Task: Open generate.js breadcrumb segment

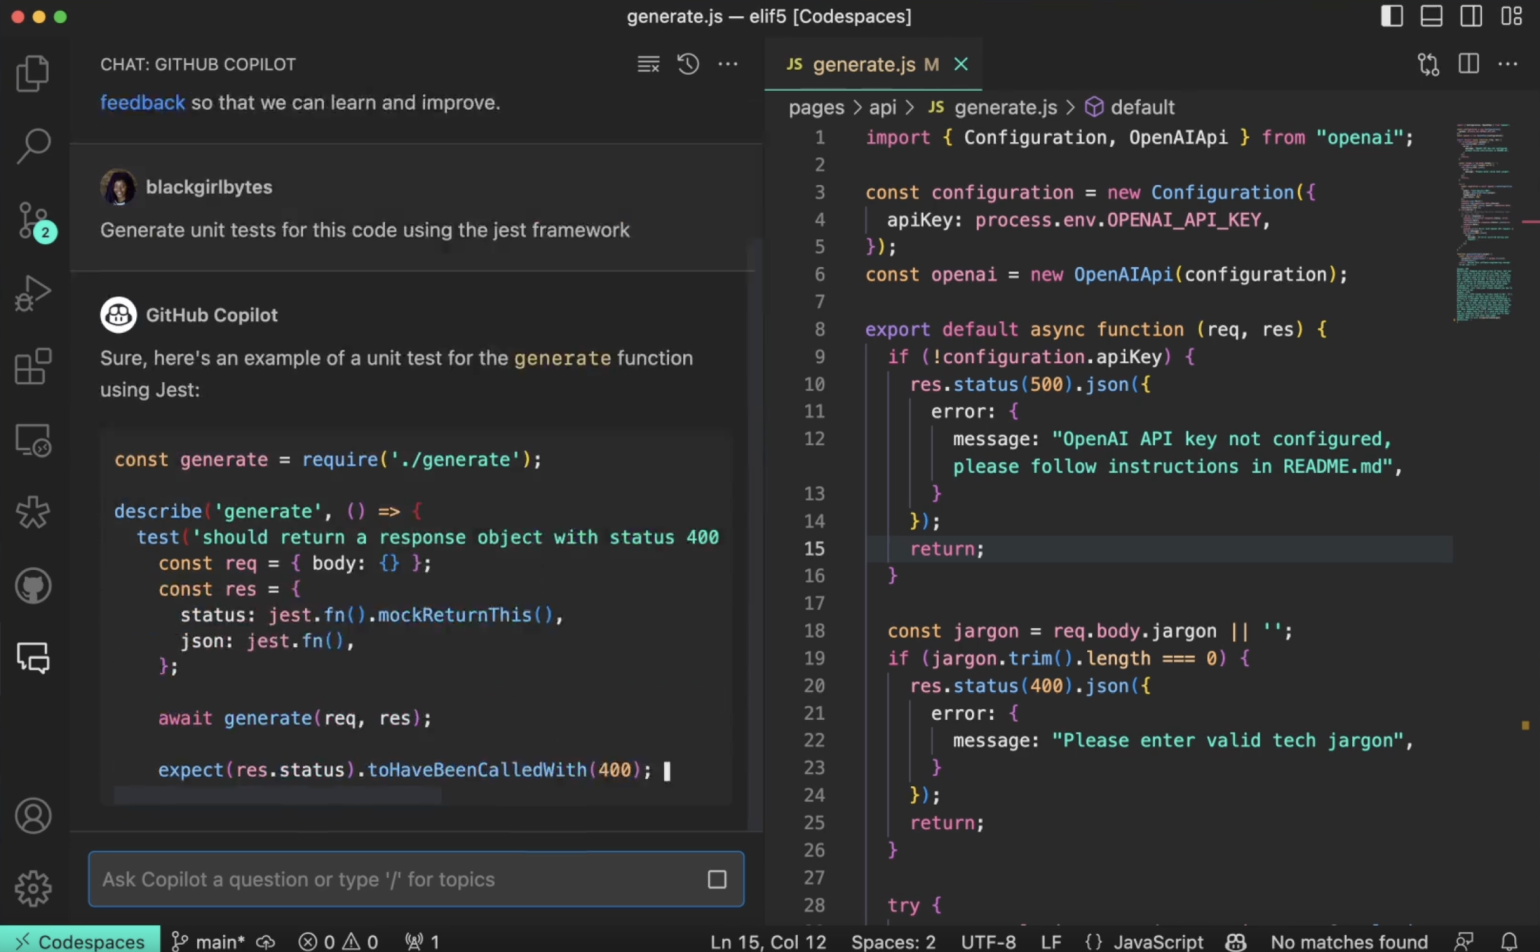Action: [992, 107]
